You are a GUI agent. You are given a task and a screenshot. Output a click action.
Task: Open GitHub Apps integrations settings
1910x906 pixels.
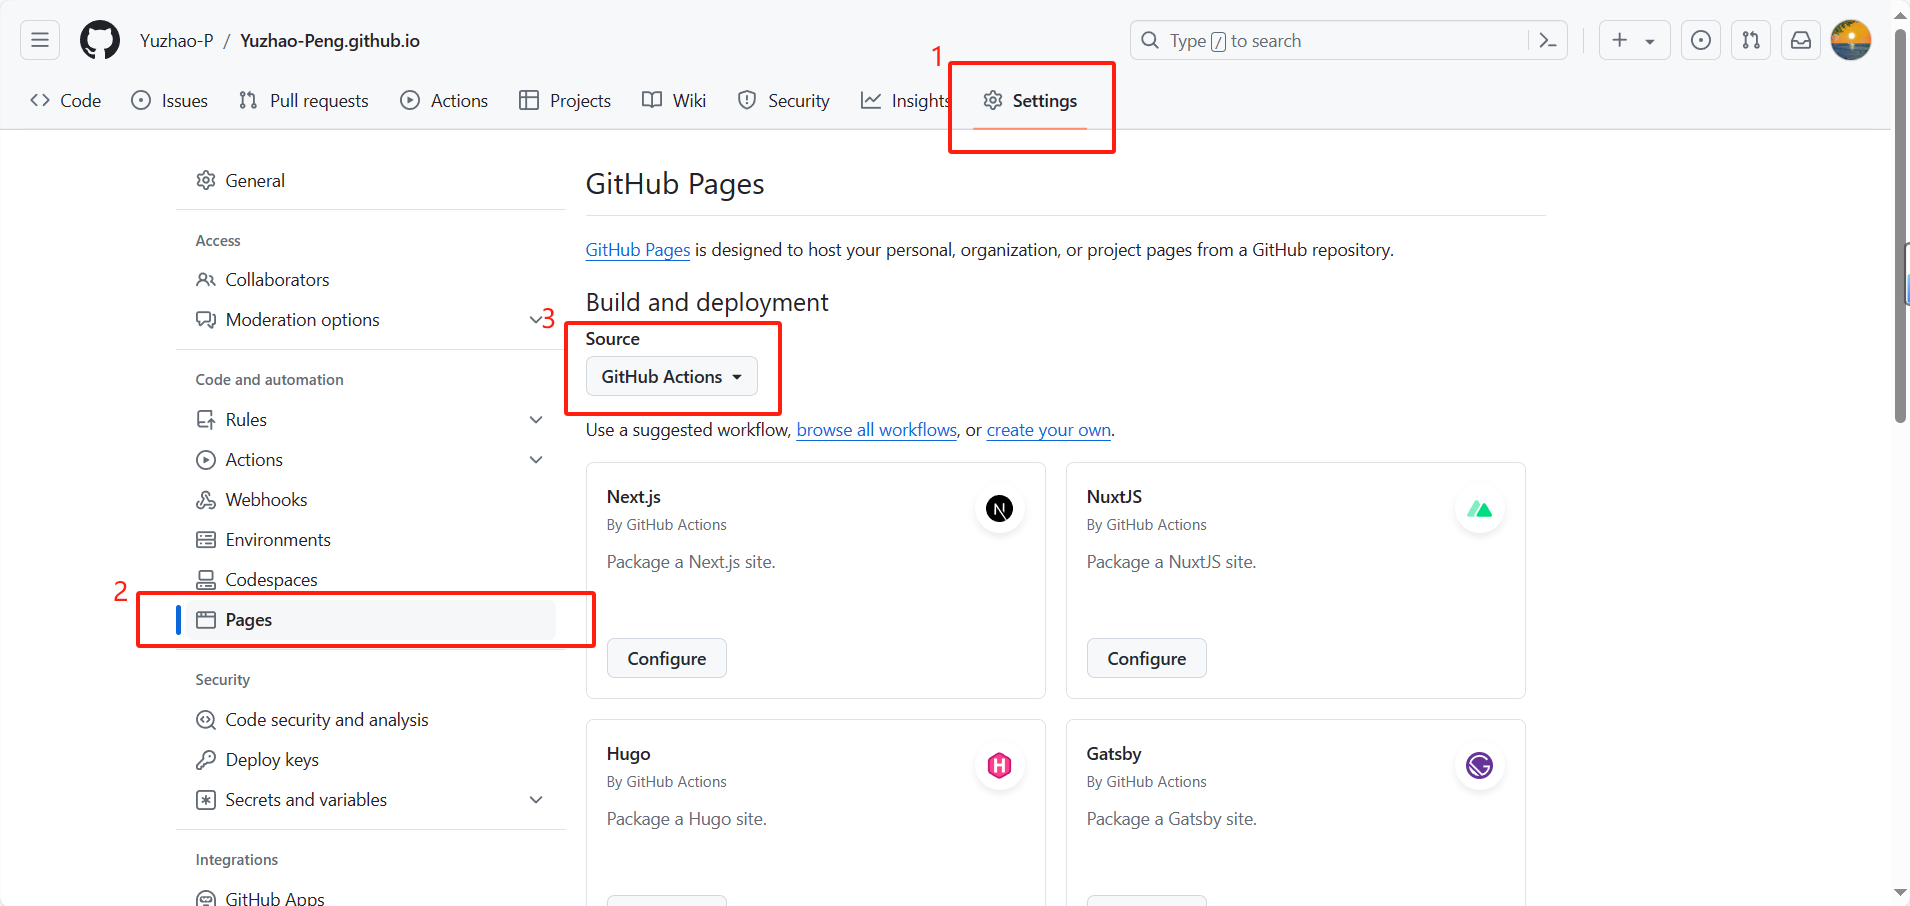pos(371,898)
